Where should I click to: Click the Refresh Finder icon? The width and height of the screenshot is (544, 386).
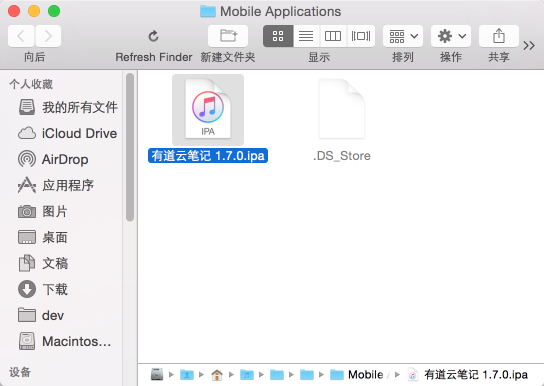pos(153,36)
